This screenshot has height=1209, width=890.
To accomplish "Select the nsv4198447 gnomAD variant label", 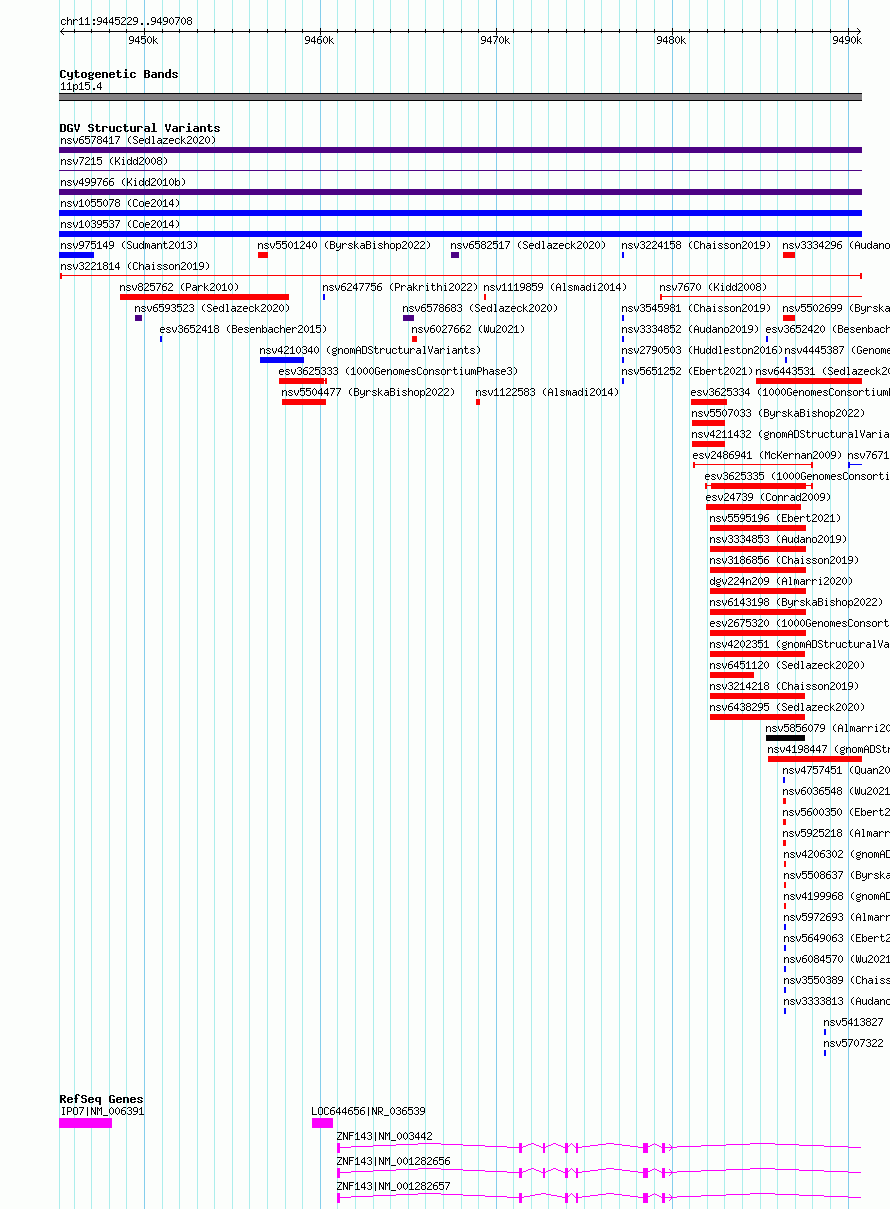I will click(x=829, y=749).
